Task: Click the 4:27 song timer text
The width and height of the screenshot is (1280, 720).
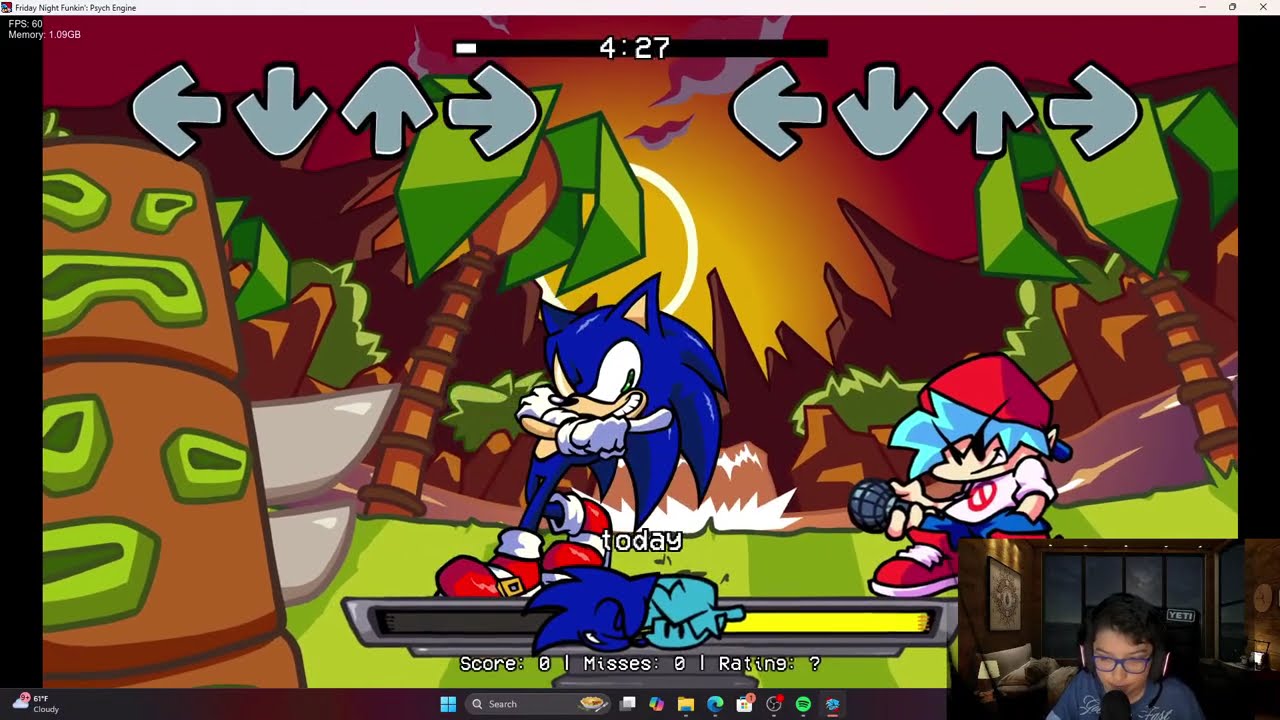Action: tap(634, 47)
